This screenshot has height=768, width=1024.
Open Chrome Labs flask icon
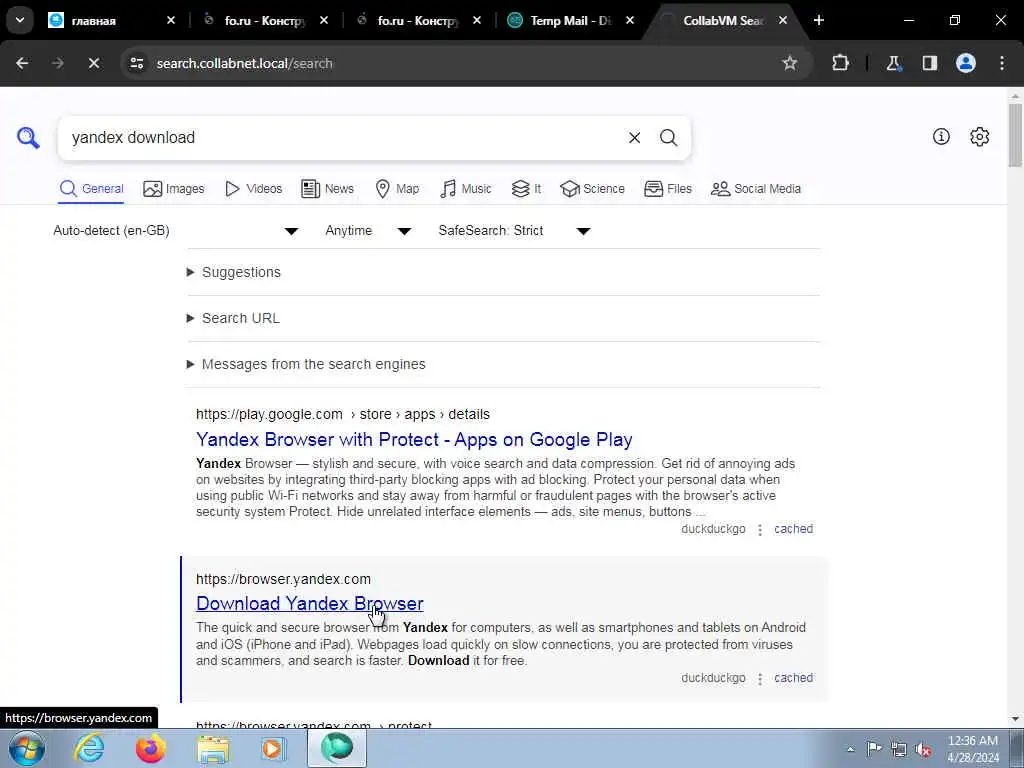click(x=893, y=63)
